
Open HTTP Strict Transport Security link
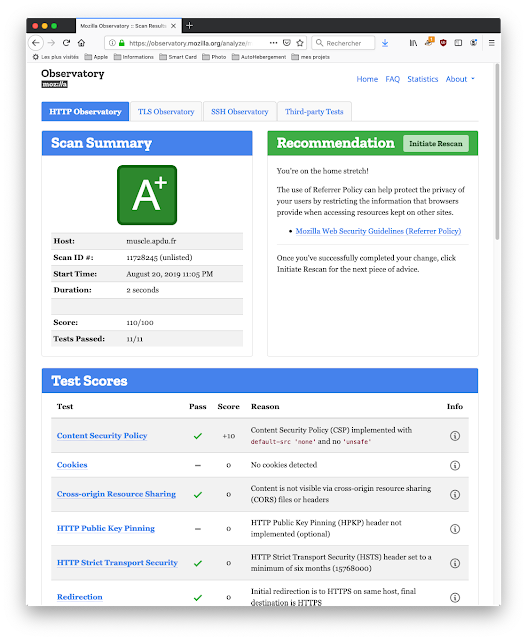(117, 562)
